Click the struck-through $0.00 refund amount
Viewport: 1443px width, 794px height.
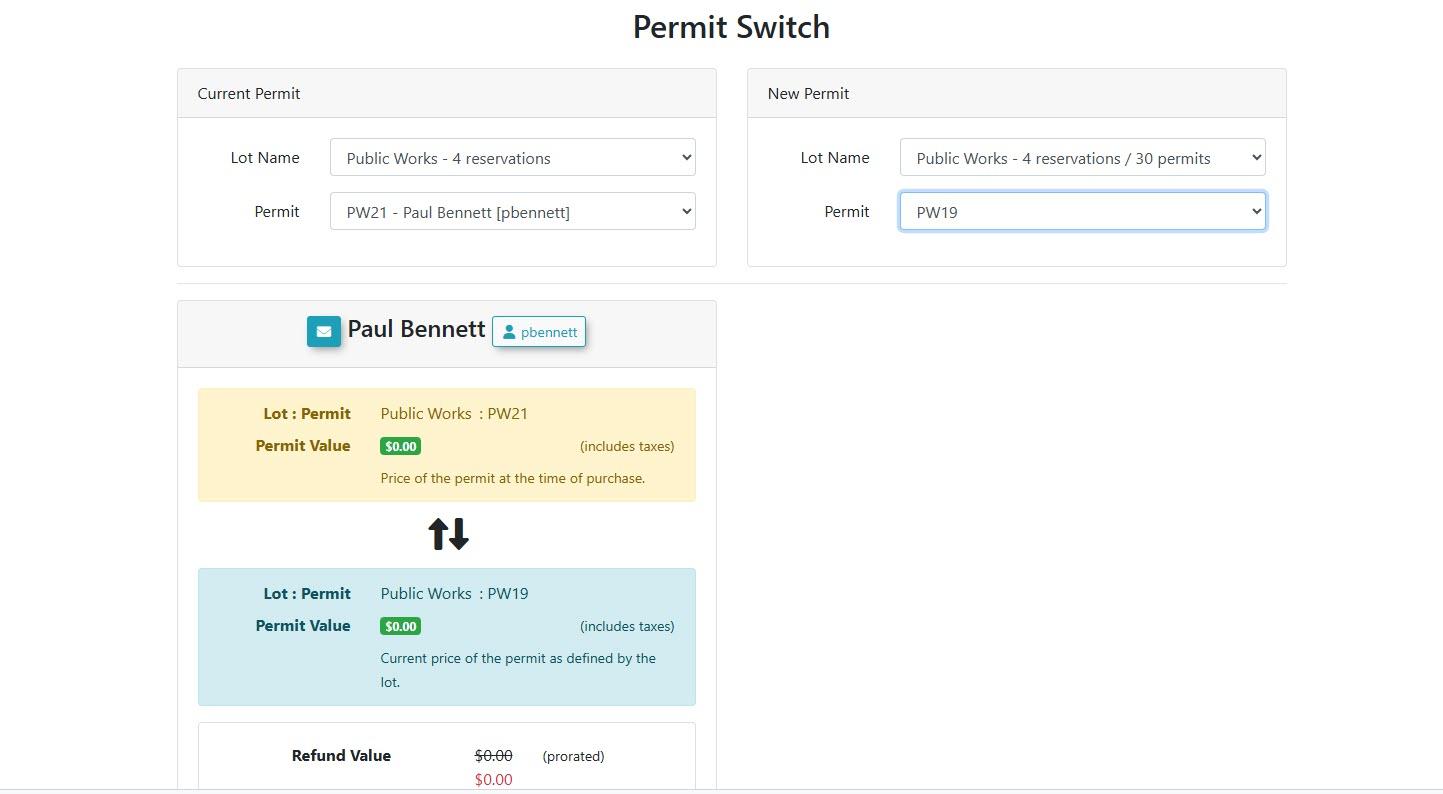click(x=493, y=756)
